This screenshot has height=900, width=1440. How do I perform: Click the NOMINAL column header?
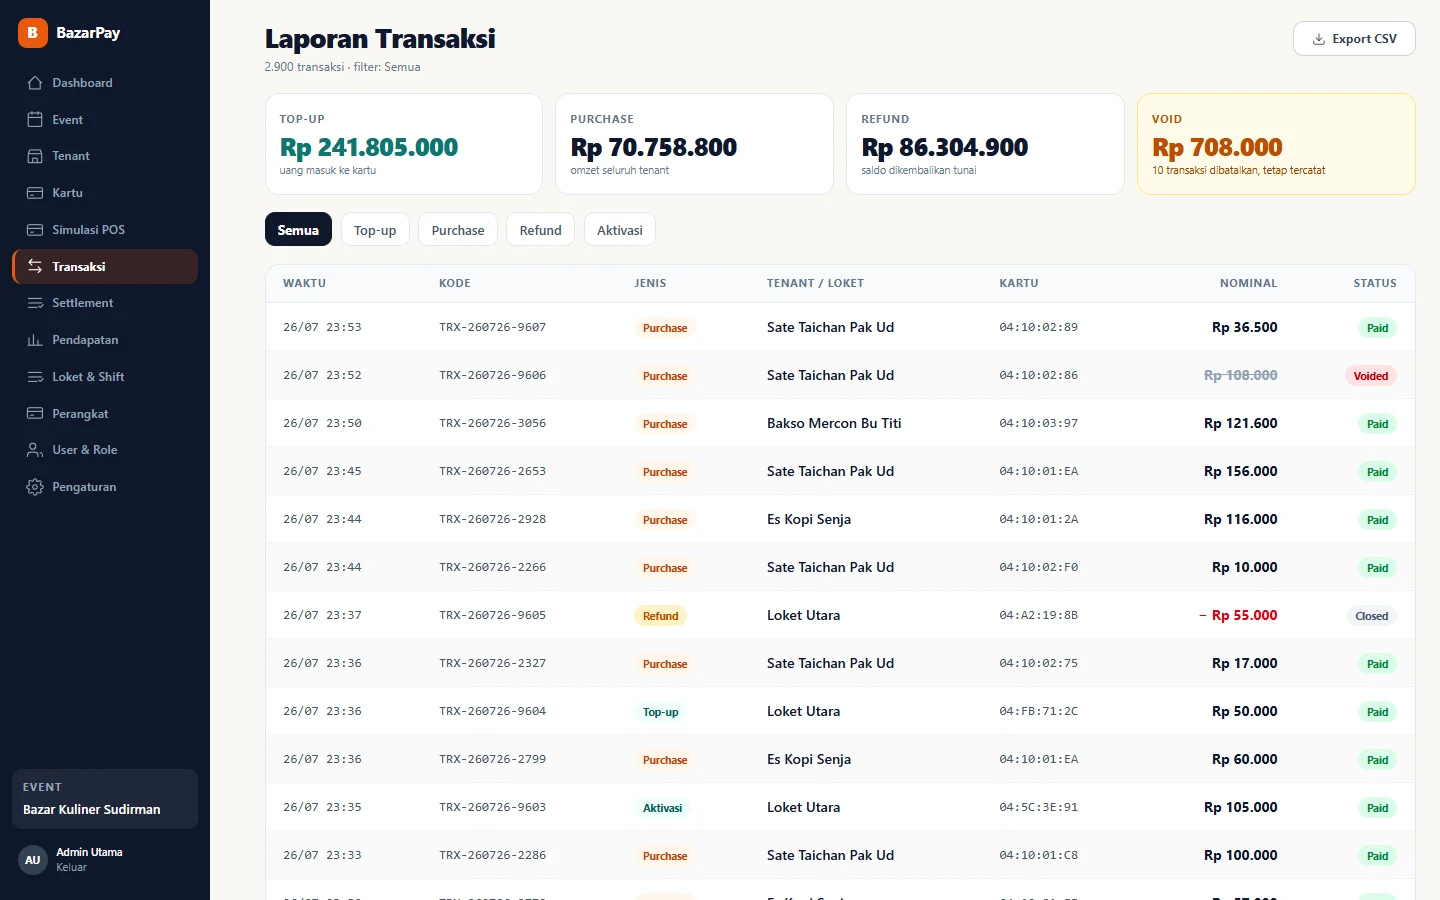[1248, 283]
